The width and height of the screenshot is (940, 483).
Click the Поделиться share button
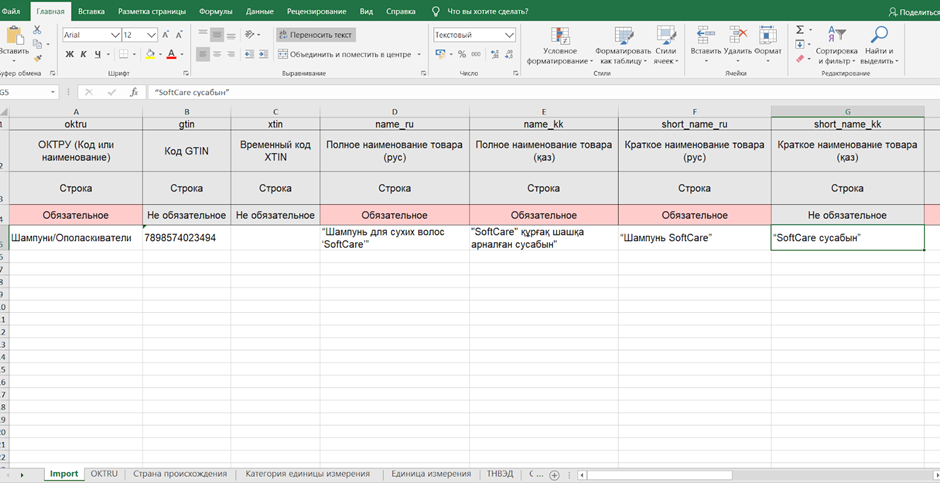pos(914,11)
